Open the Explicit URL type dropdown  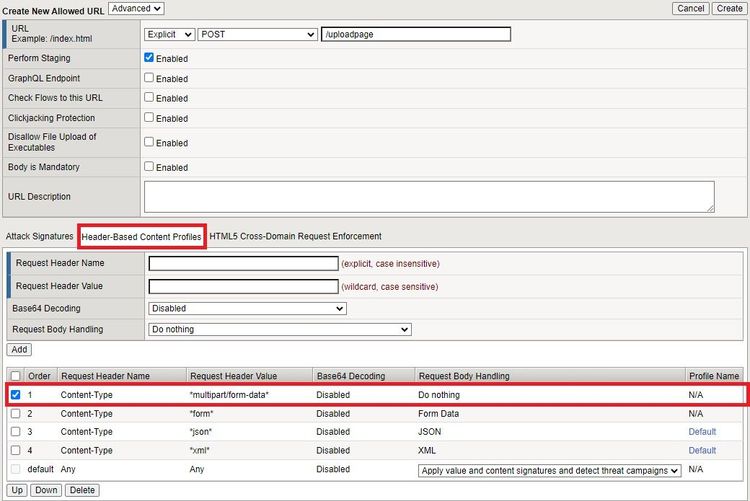coord(169,34)
